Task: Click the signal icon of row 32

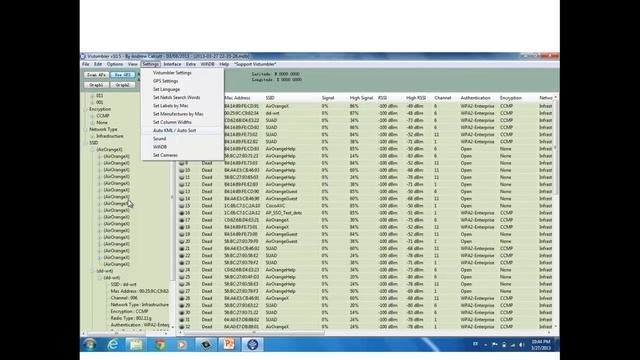Action: click(182, 327)
